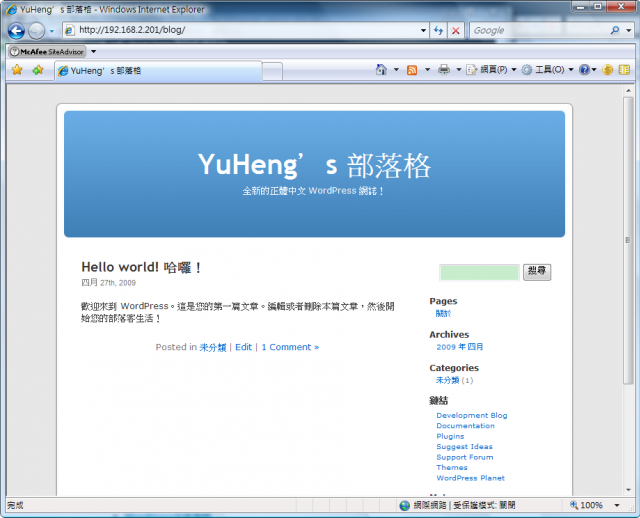Click the Help question mark icon
This screenshot has height=518, width=640.
[584, 70]
